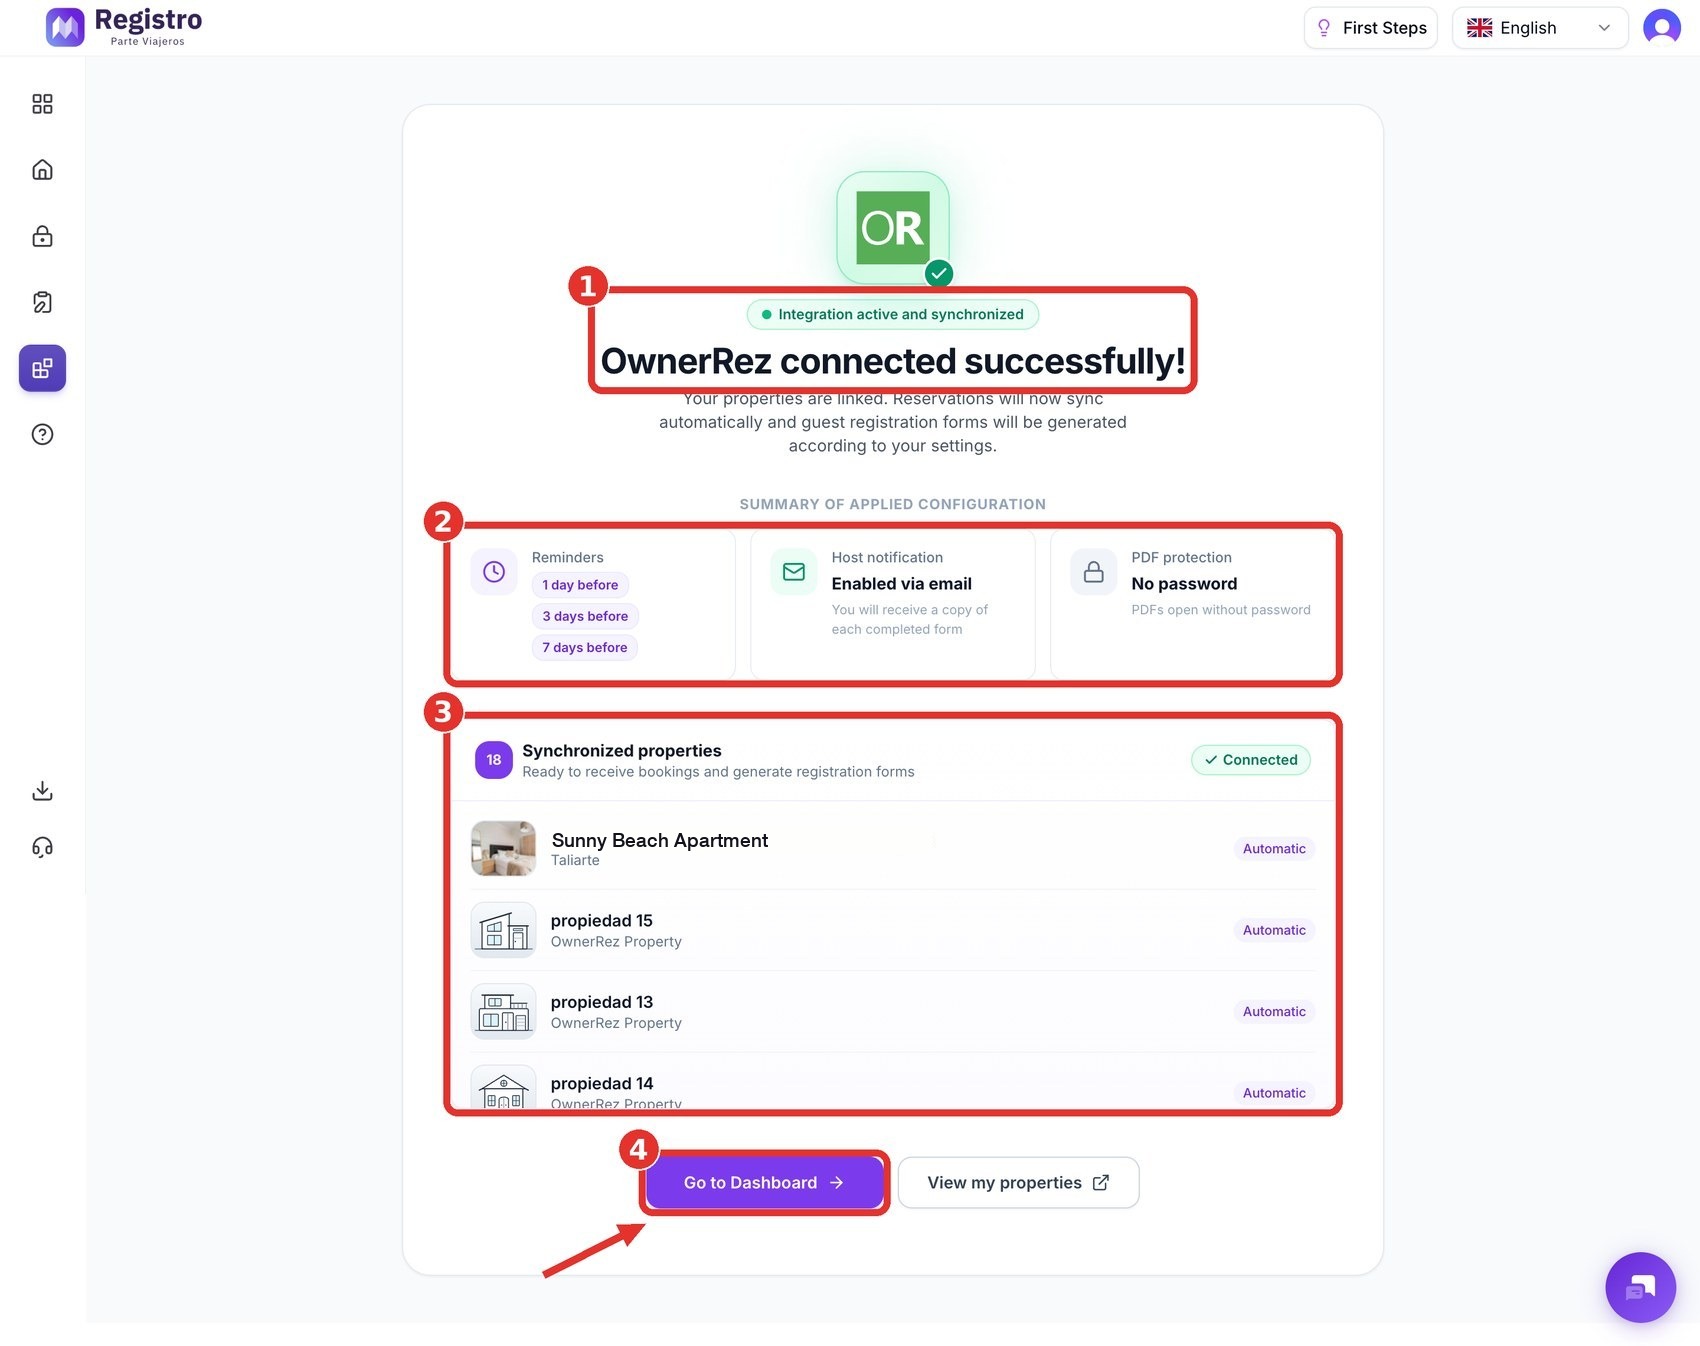Click the "Sunny Beach Apartment" property name
1700x1346 pixels.
[x=660, y=841]
